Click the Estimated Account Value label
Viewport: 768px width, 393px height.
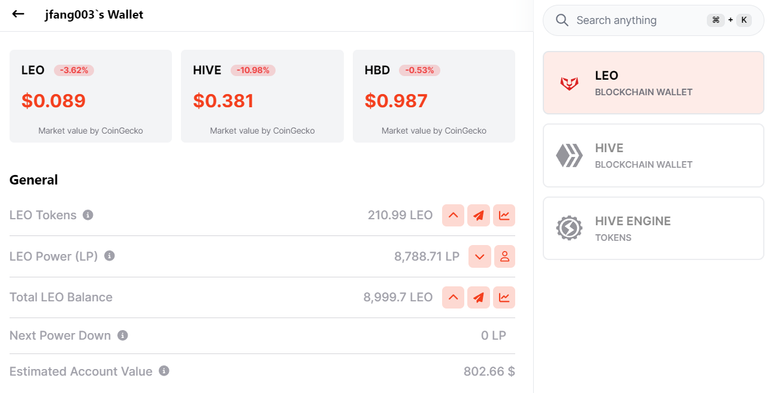(81, 371)
